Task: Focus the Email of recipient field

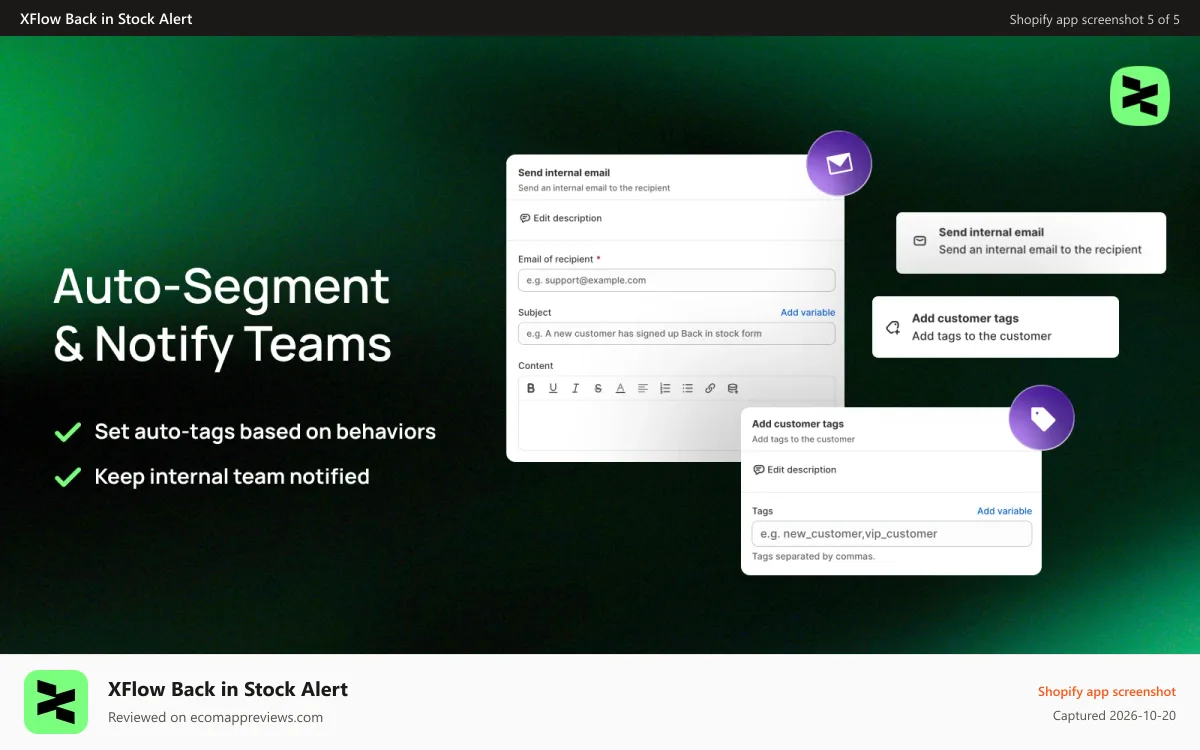Action: coord(676,280)
